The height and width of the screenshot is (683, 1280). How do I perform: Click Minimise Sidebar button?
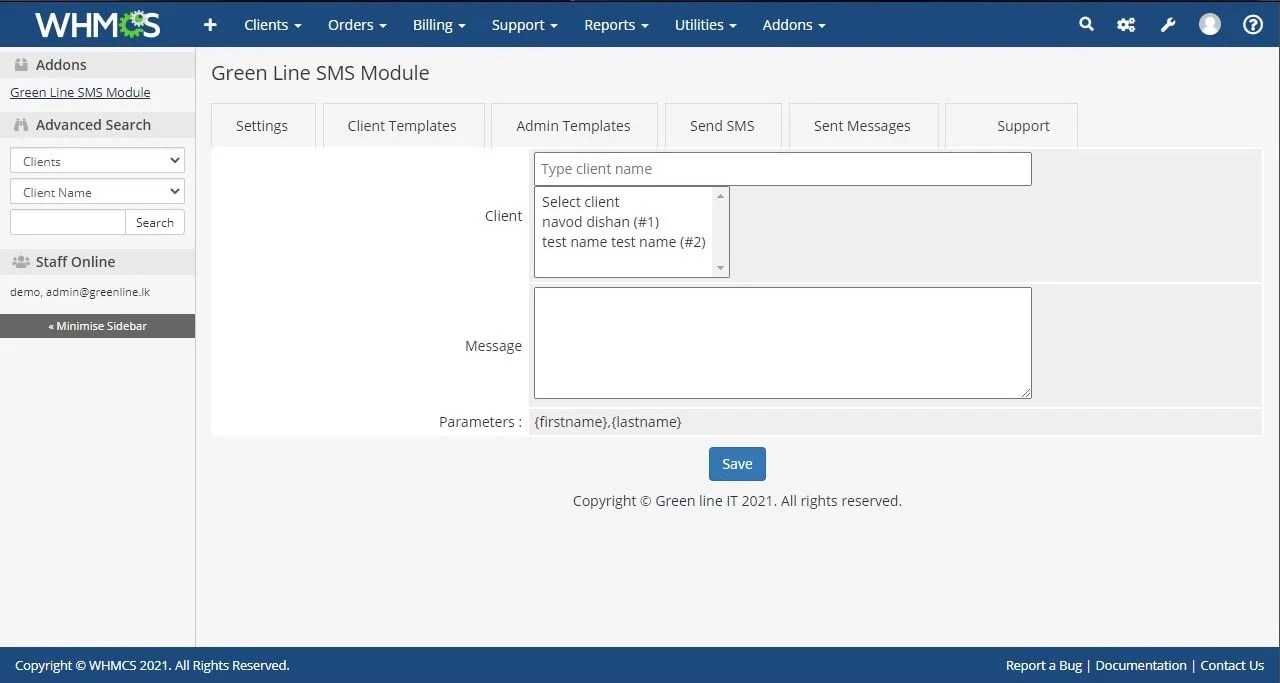97,326
